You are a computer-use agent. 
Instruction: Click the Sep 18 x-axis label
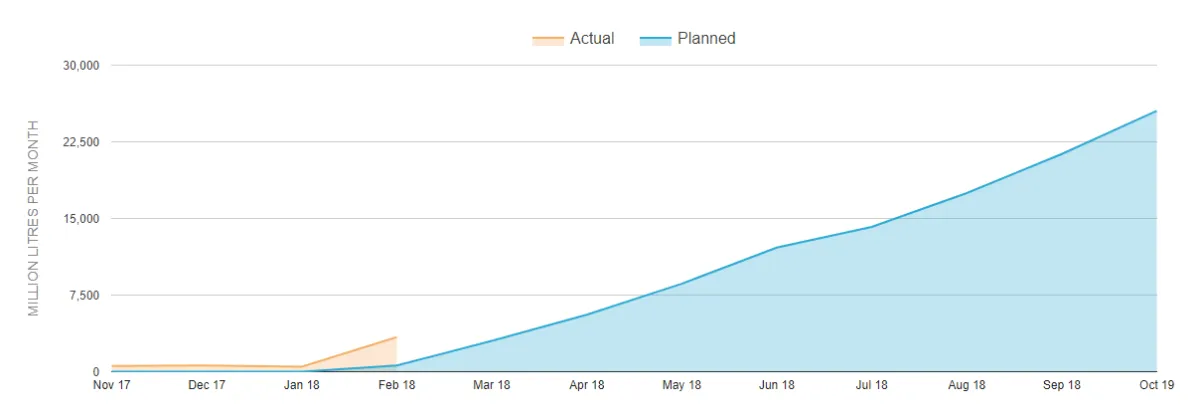[x=1062, y=385]
